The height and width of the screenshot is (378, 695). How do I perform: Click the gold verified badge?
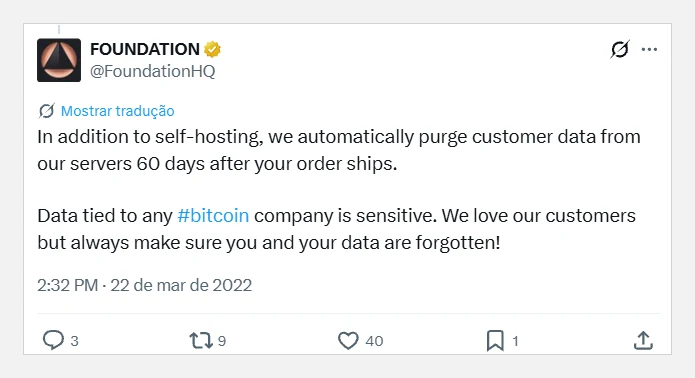(x=212, y=49)
